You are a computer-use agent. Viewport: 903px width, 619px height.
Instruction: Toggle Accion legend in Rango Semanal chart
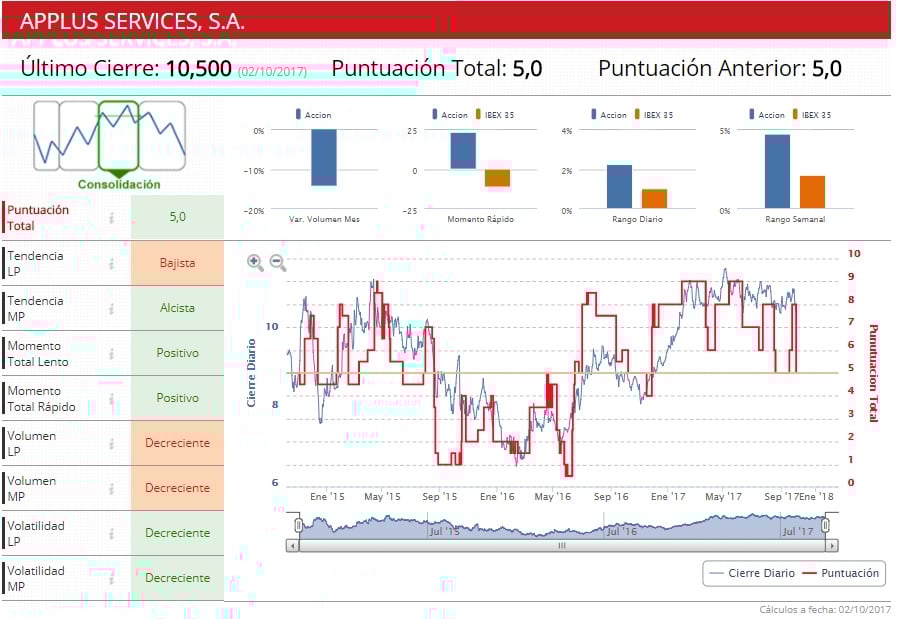click(767, 115)
